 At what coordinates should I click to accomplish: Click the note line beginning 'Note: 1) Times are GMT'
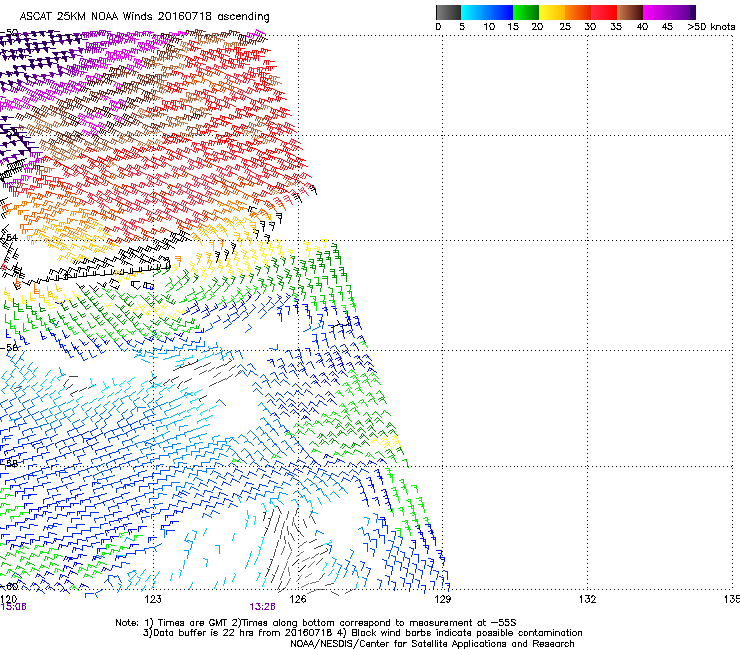316,623
